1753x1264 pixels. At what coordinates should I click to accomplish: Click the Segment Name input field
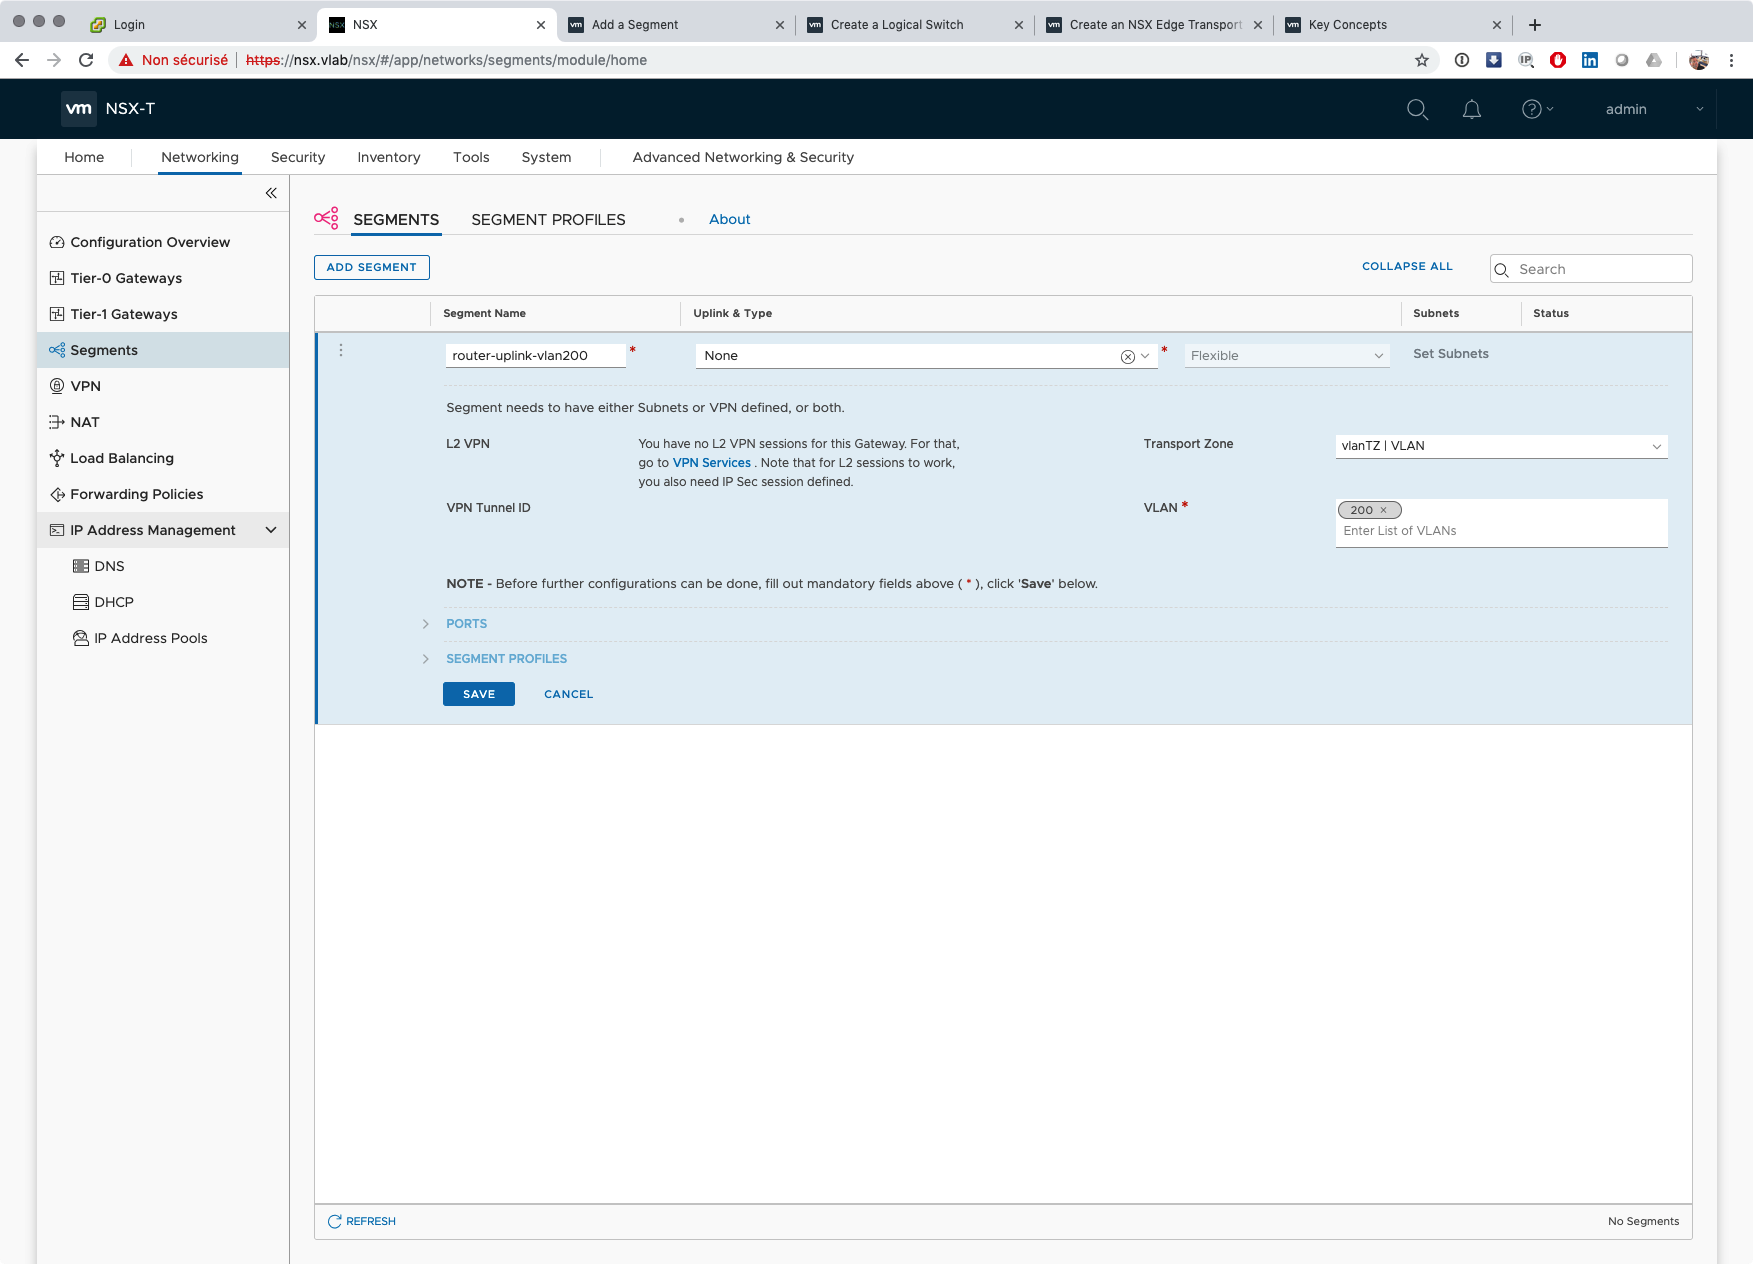coord(535,355)
